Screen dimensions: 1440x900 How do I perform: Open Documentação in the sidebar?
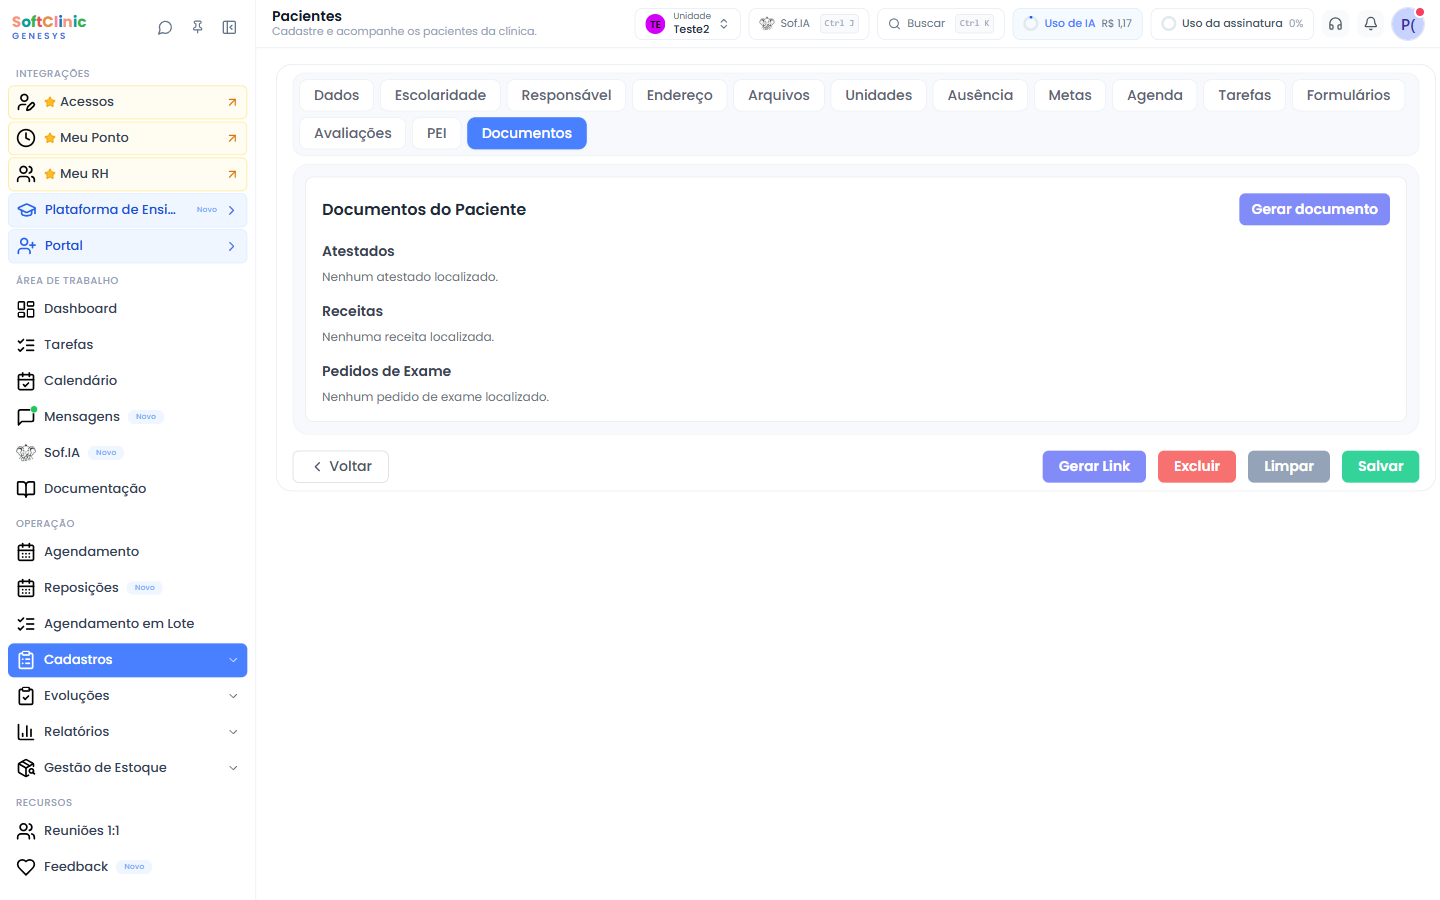pyautogui.click(x=128, y=489)
